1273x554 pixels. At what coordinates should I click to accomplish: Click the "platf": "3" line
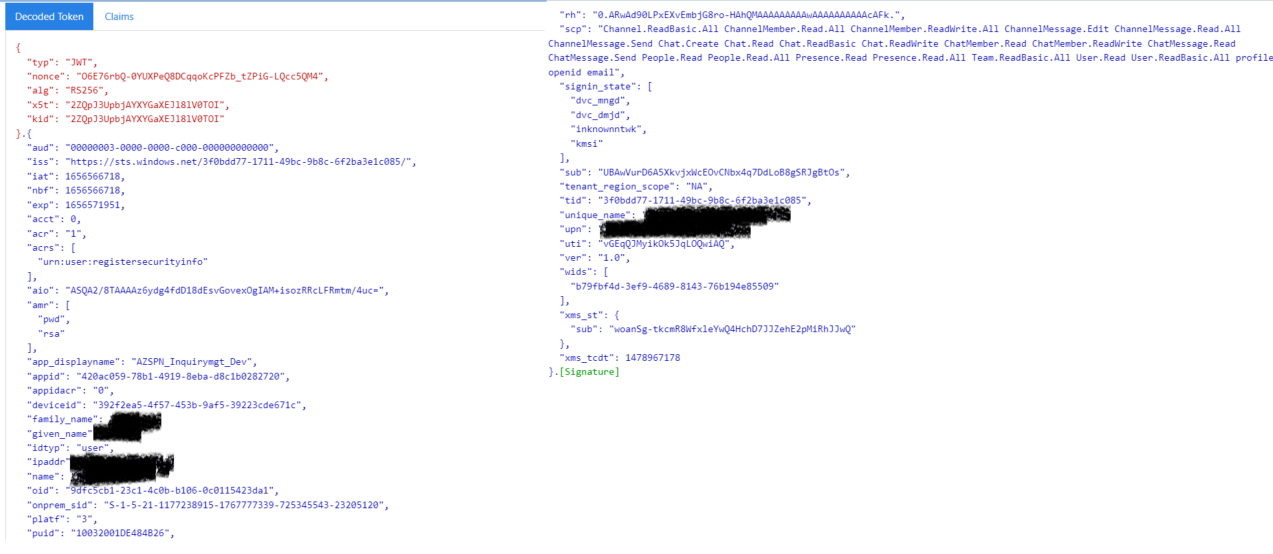(64, 519)
